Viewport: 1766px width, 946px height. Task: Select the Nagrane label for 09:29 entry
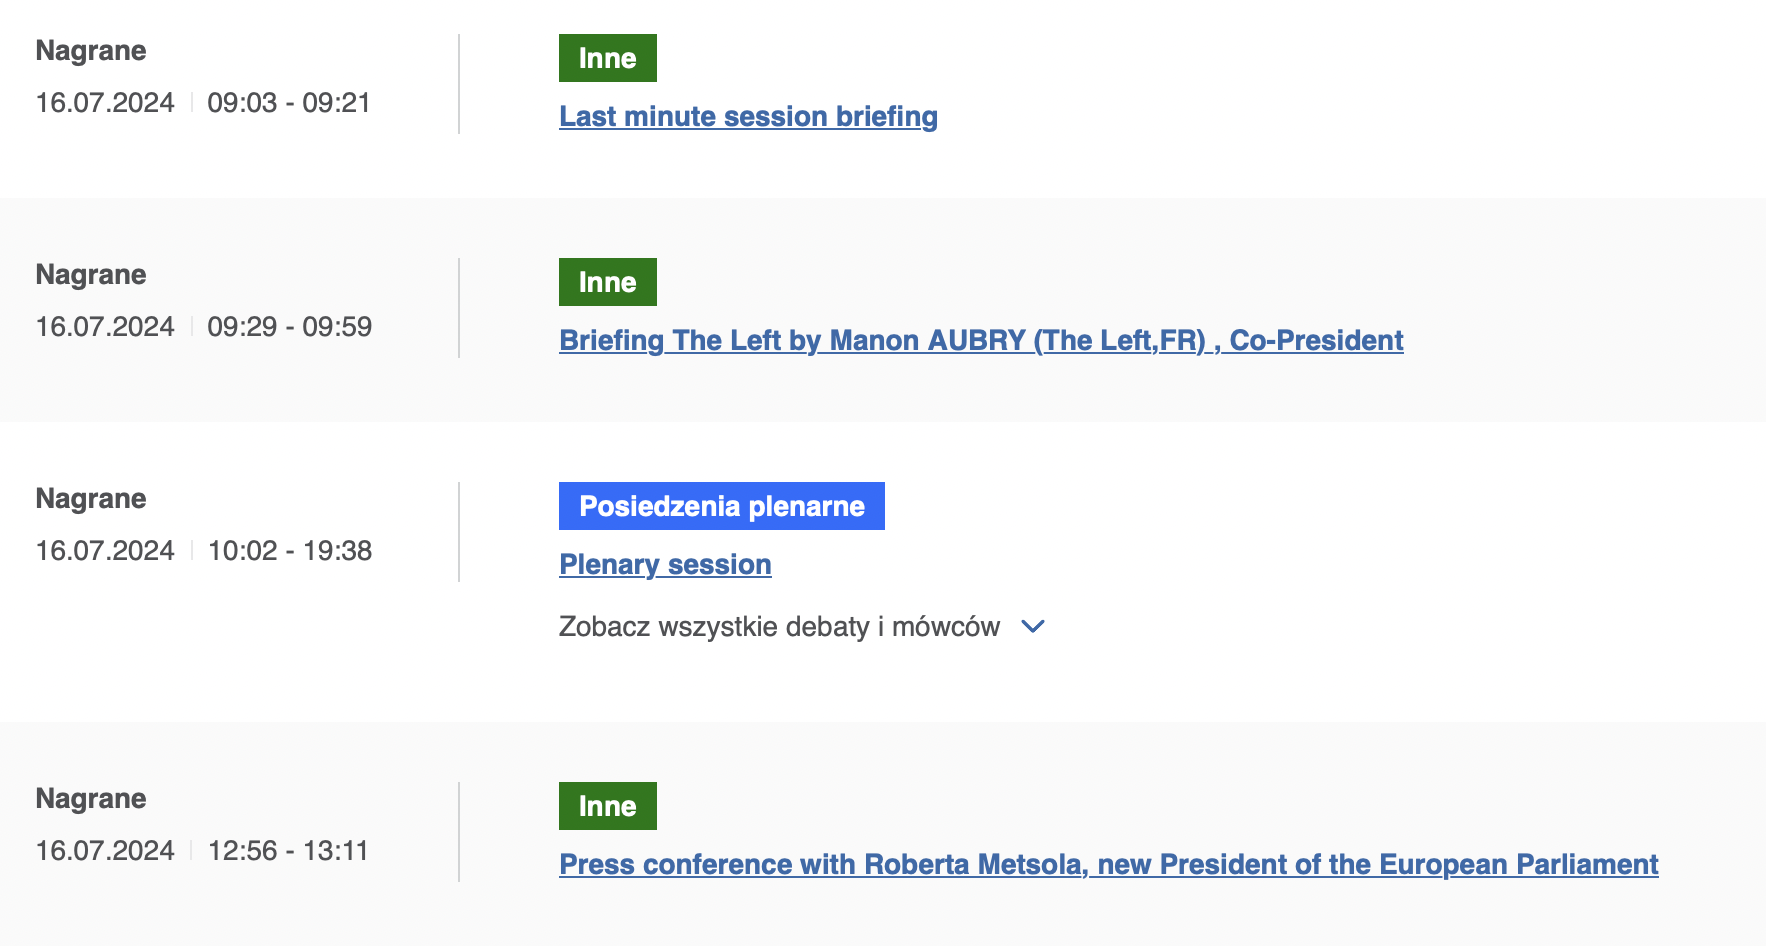point(91,275)
